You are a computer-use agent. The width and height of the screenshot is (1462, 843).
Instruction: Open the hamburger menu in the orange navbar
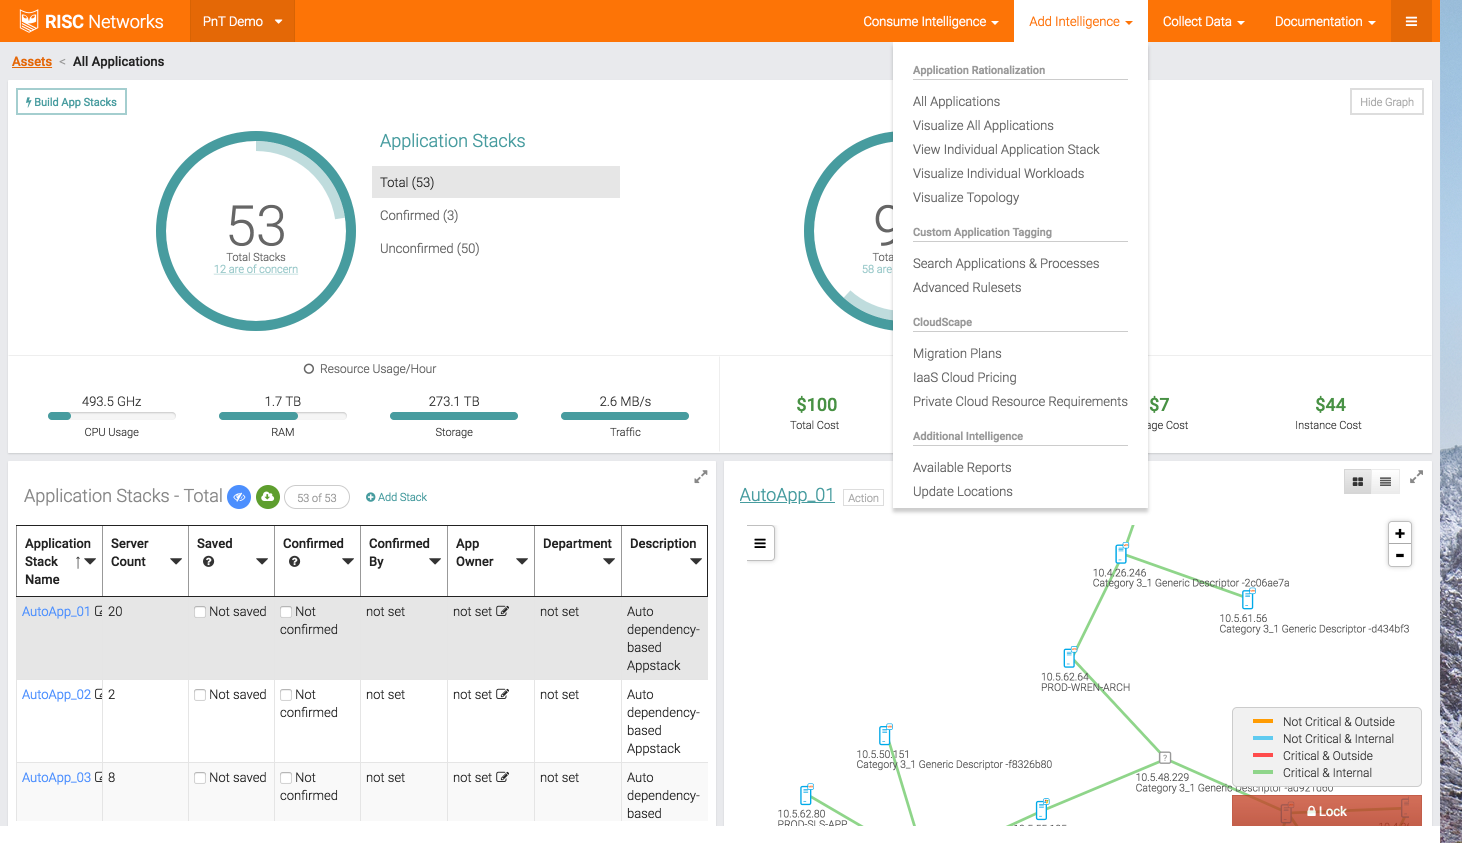tap(1411, 21)
